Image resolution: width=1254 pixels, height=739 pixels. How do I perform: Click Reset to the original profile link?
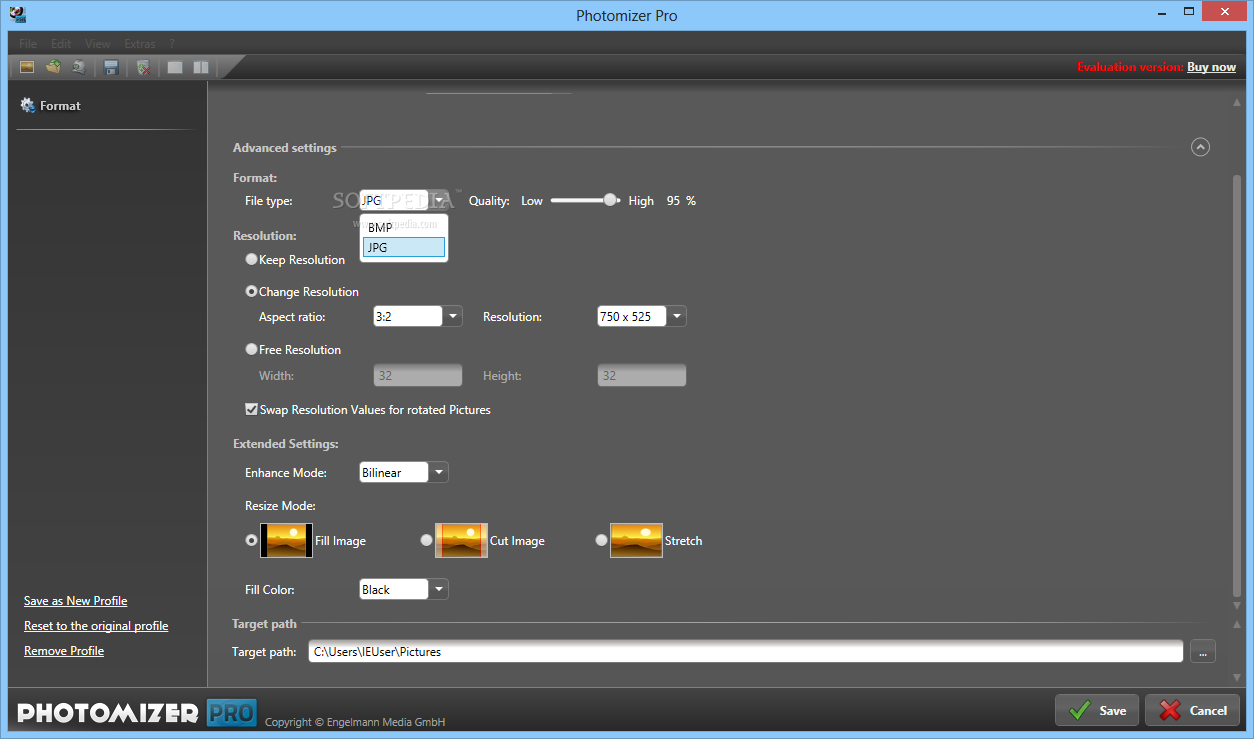96,626
